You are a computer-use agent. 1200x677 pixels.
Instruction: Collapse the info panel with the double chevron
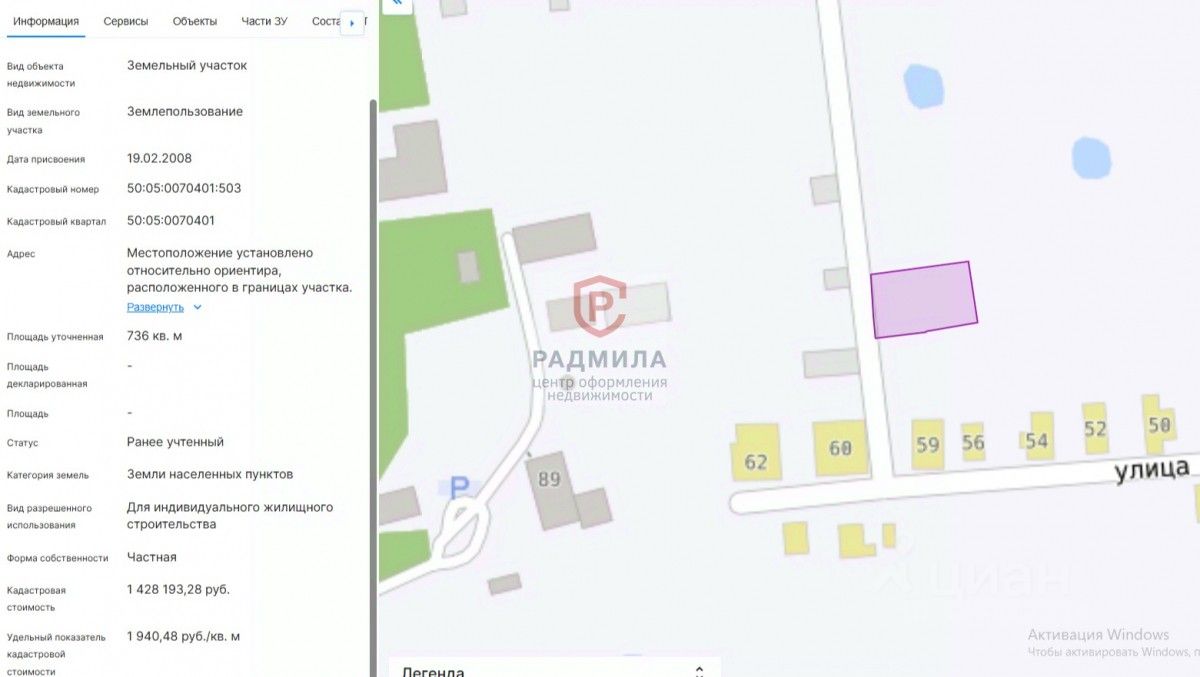397,5
